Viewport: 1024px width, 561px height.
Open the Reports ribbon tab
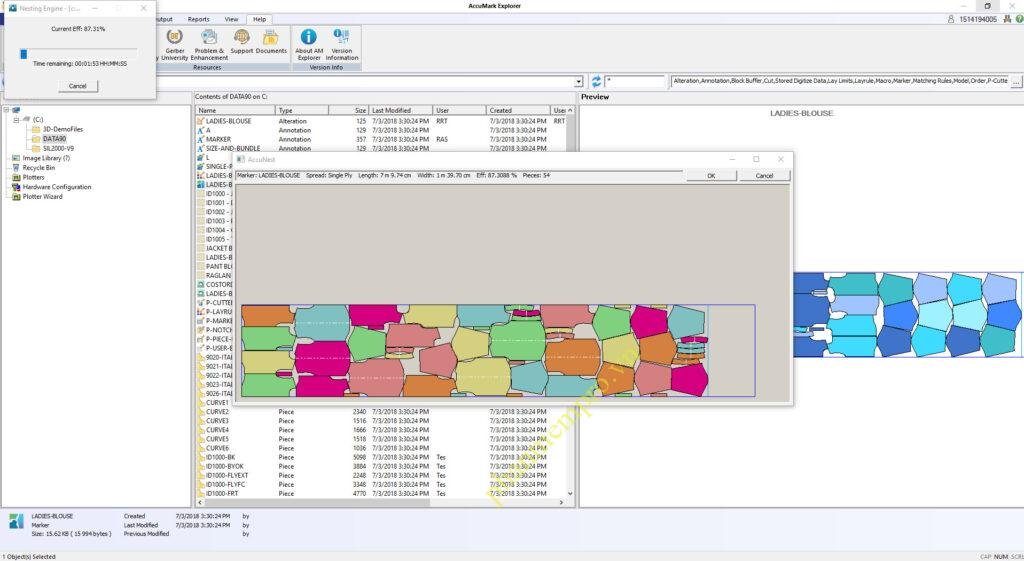[198, 19]
